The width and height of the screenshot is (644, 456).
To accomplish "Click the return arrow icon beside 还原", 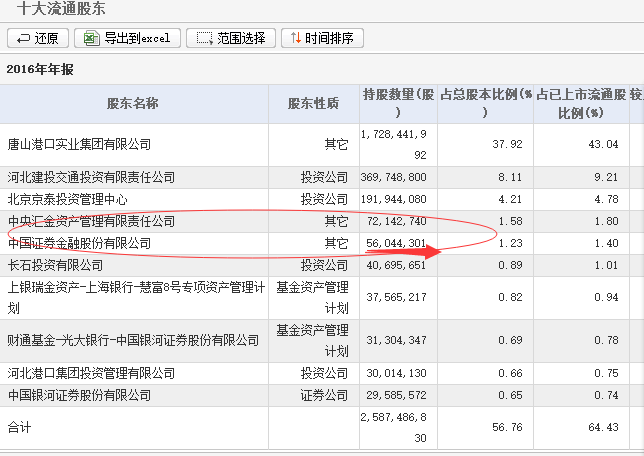I will 23,39.
